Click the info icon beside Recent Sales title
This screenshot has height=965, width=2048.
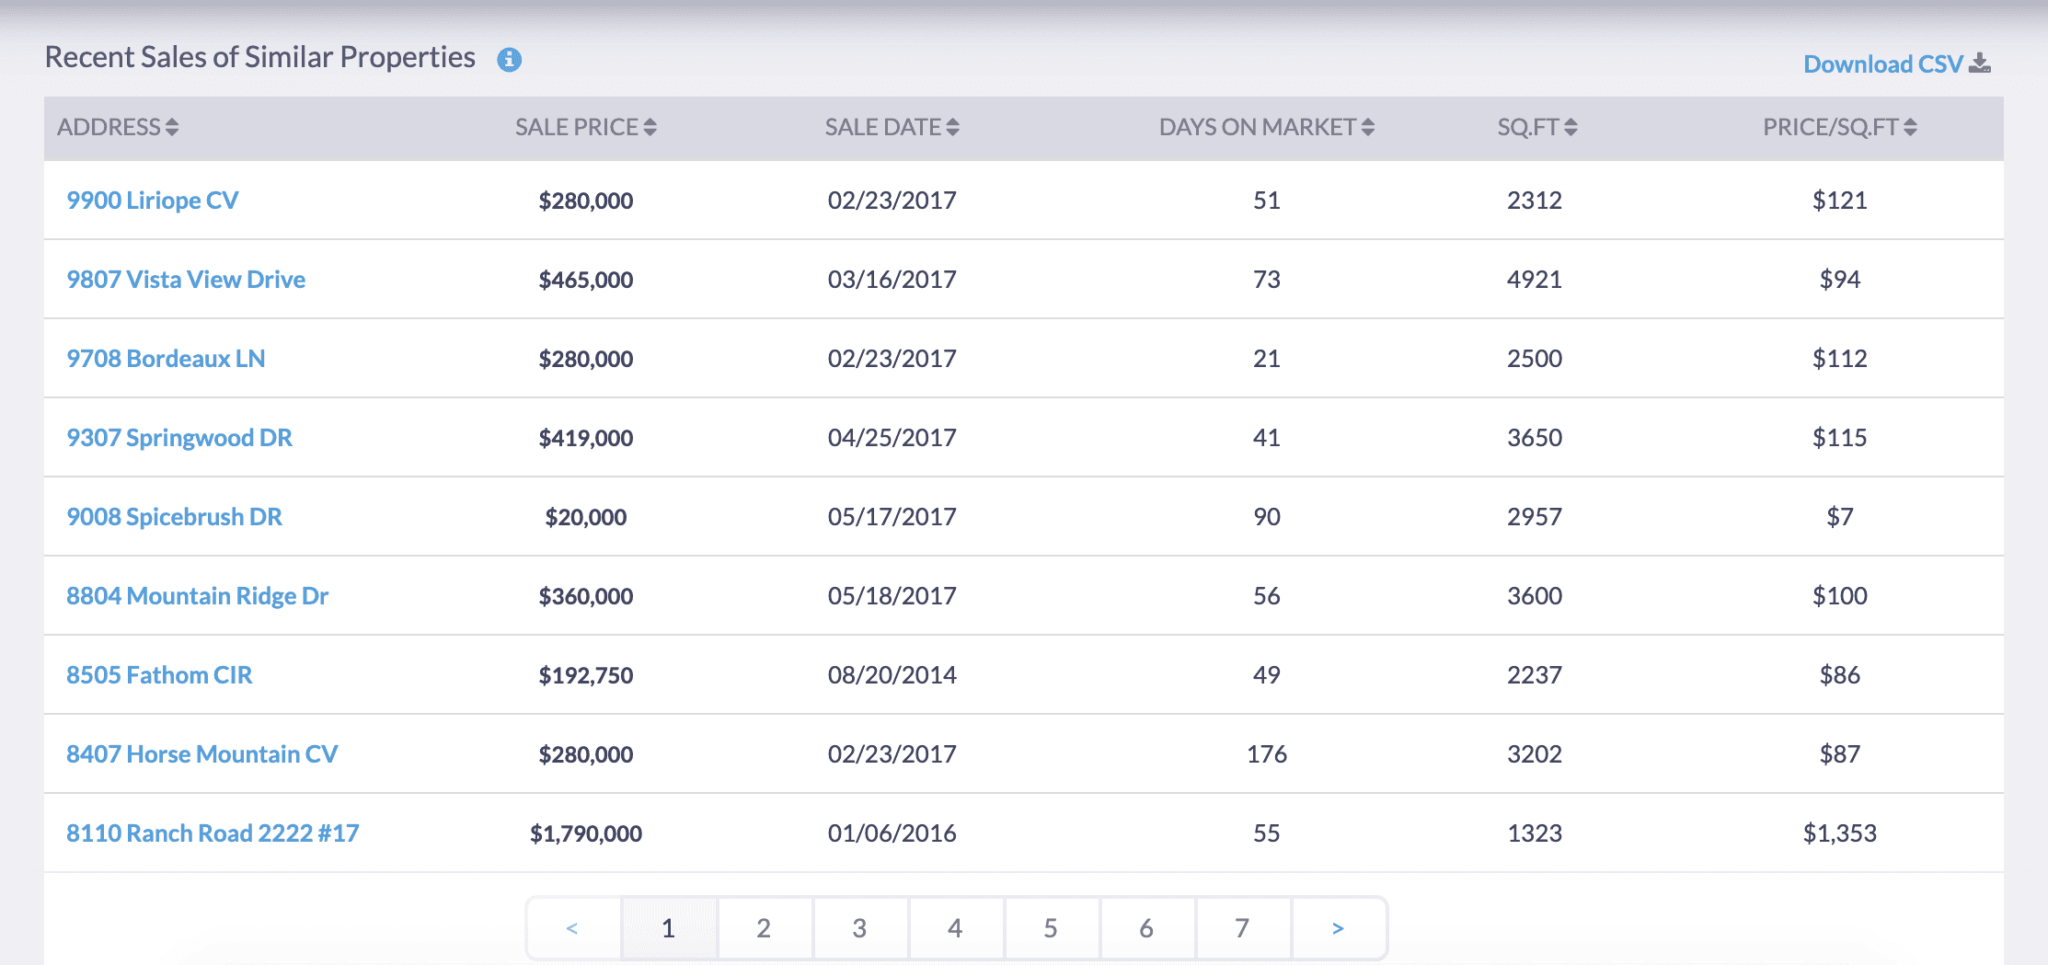[x=510, y=60]
